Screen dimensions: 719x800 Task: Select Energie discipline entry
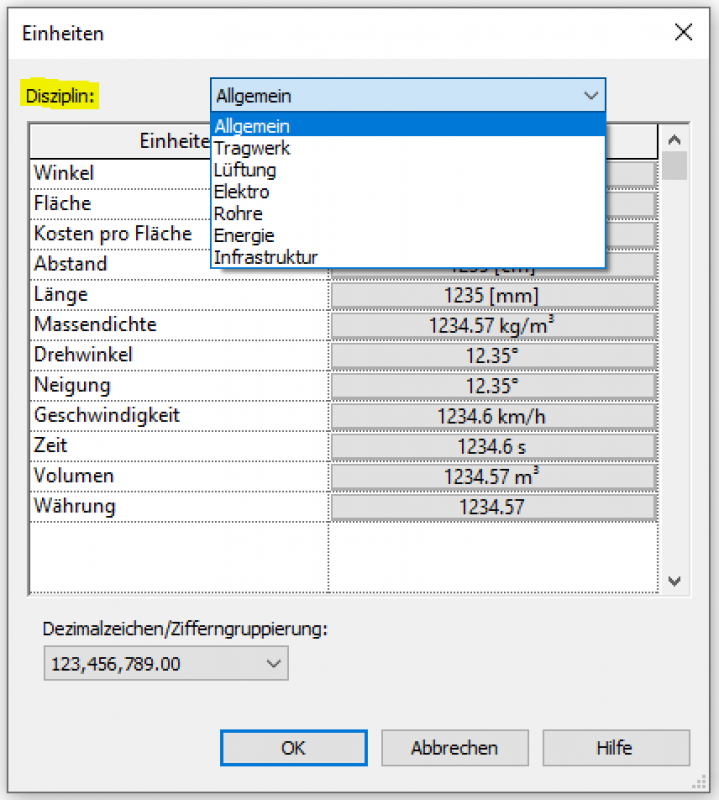tap(244, 236)
